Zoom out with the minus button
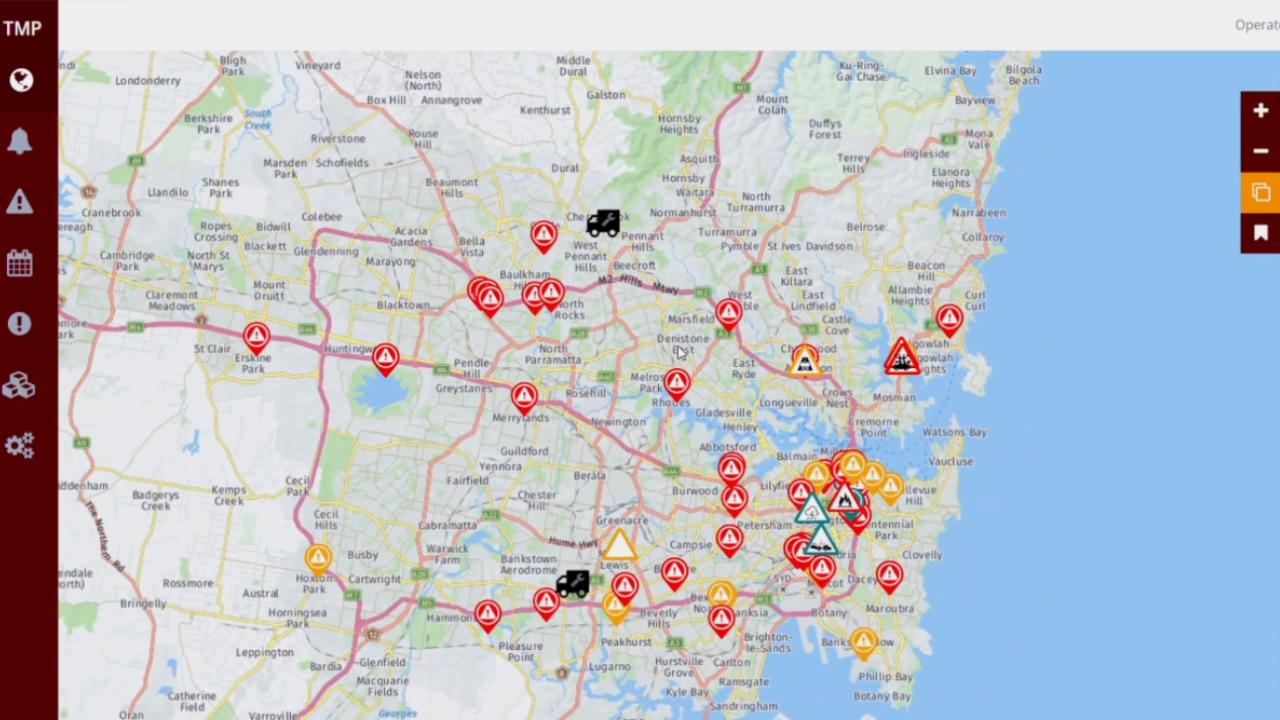1280x720 pixels. click(x=1260, y=151)
